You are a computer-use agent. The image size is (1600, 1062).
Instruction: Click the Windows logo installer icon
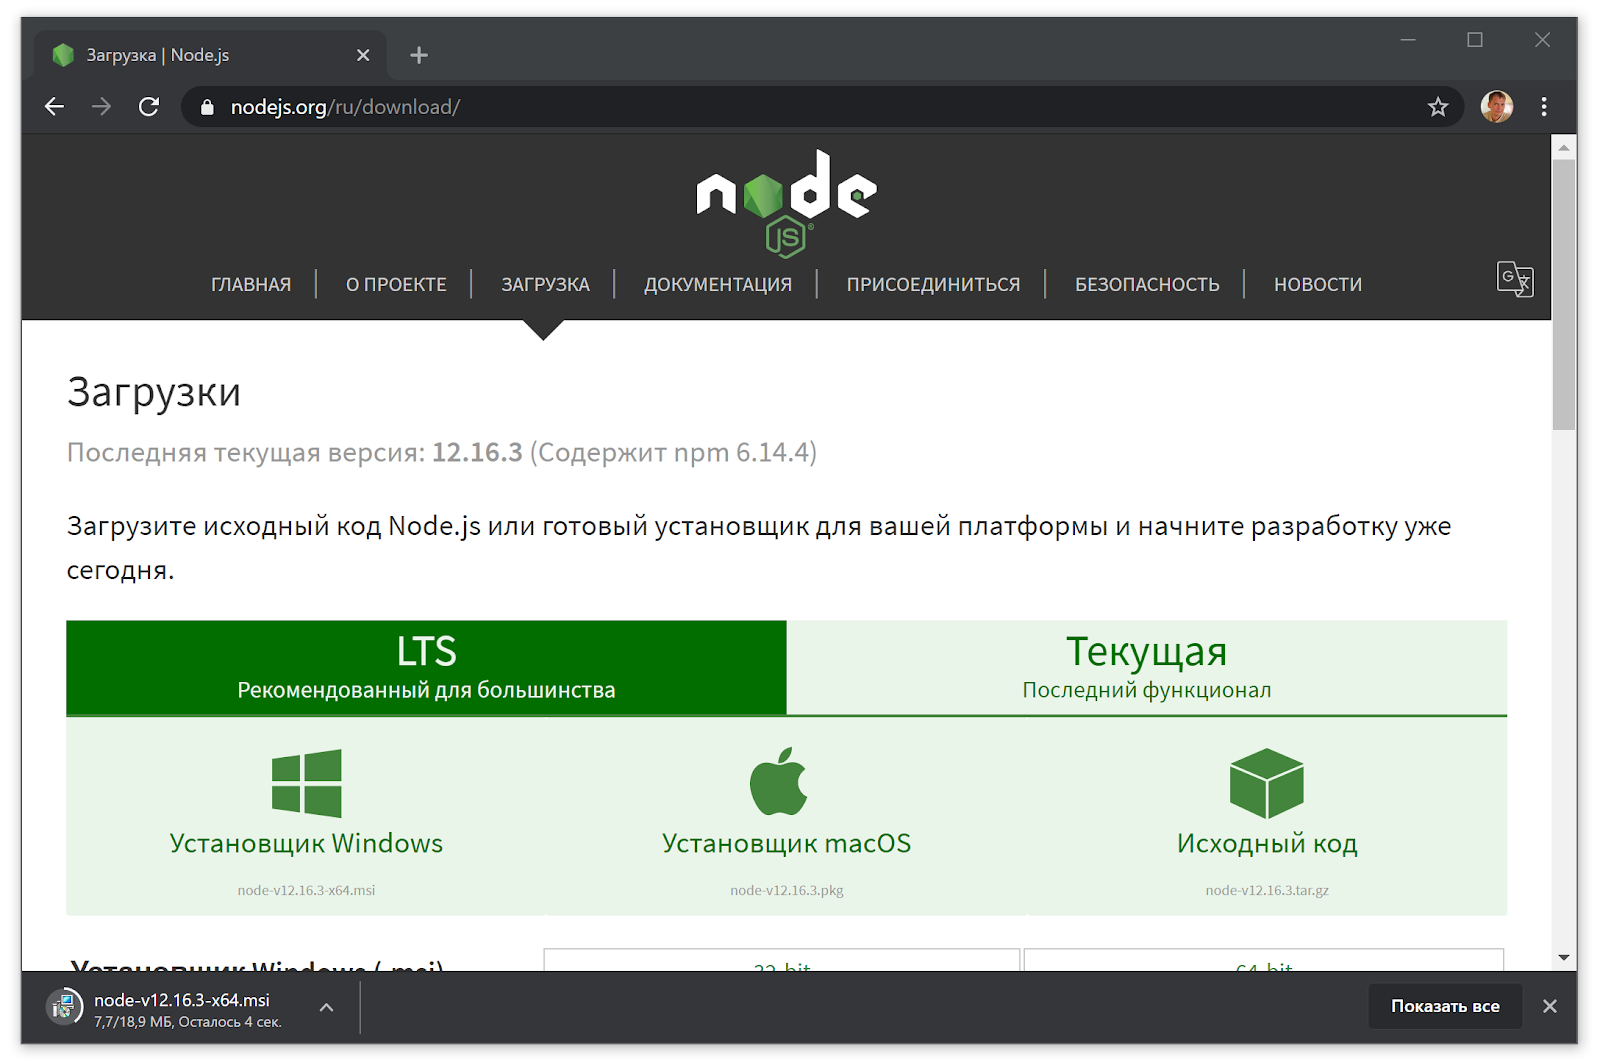[x=306, y=783]
